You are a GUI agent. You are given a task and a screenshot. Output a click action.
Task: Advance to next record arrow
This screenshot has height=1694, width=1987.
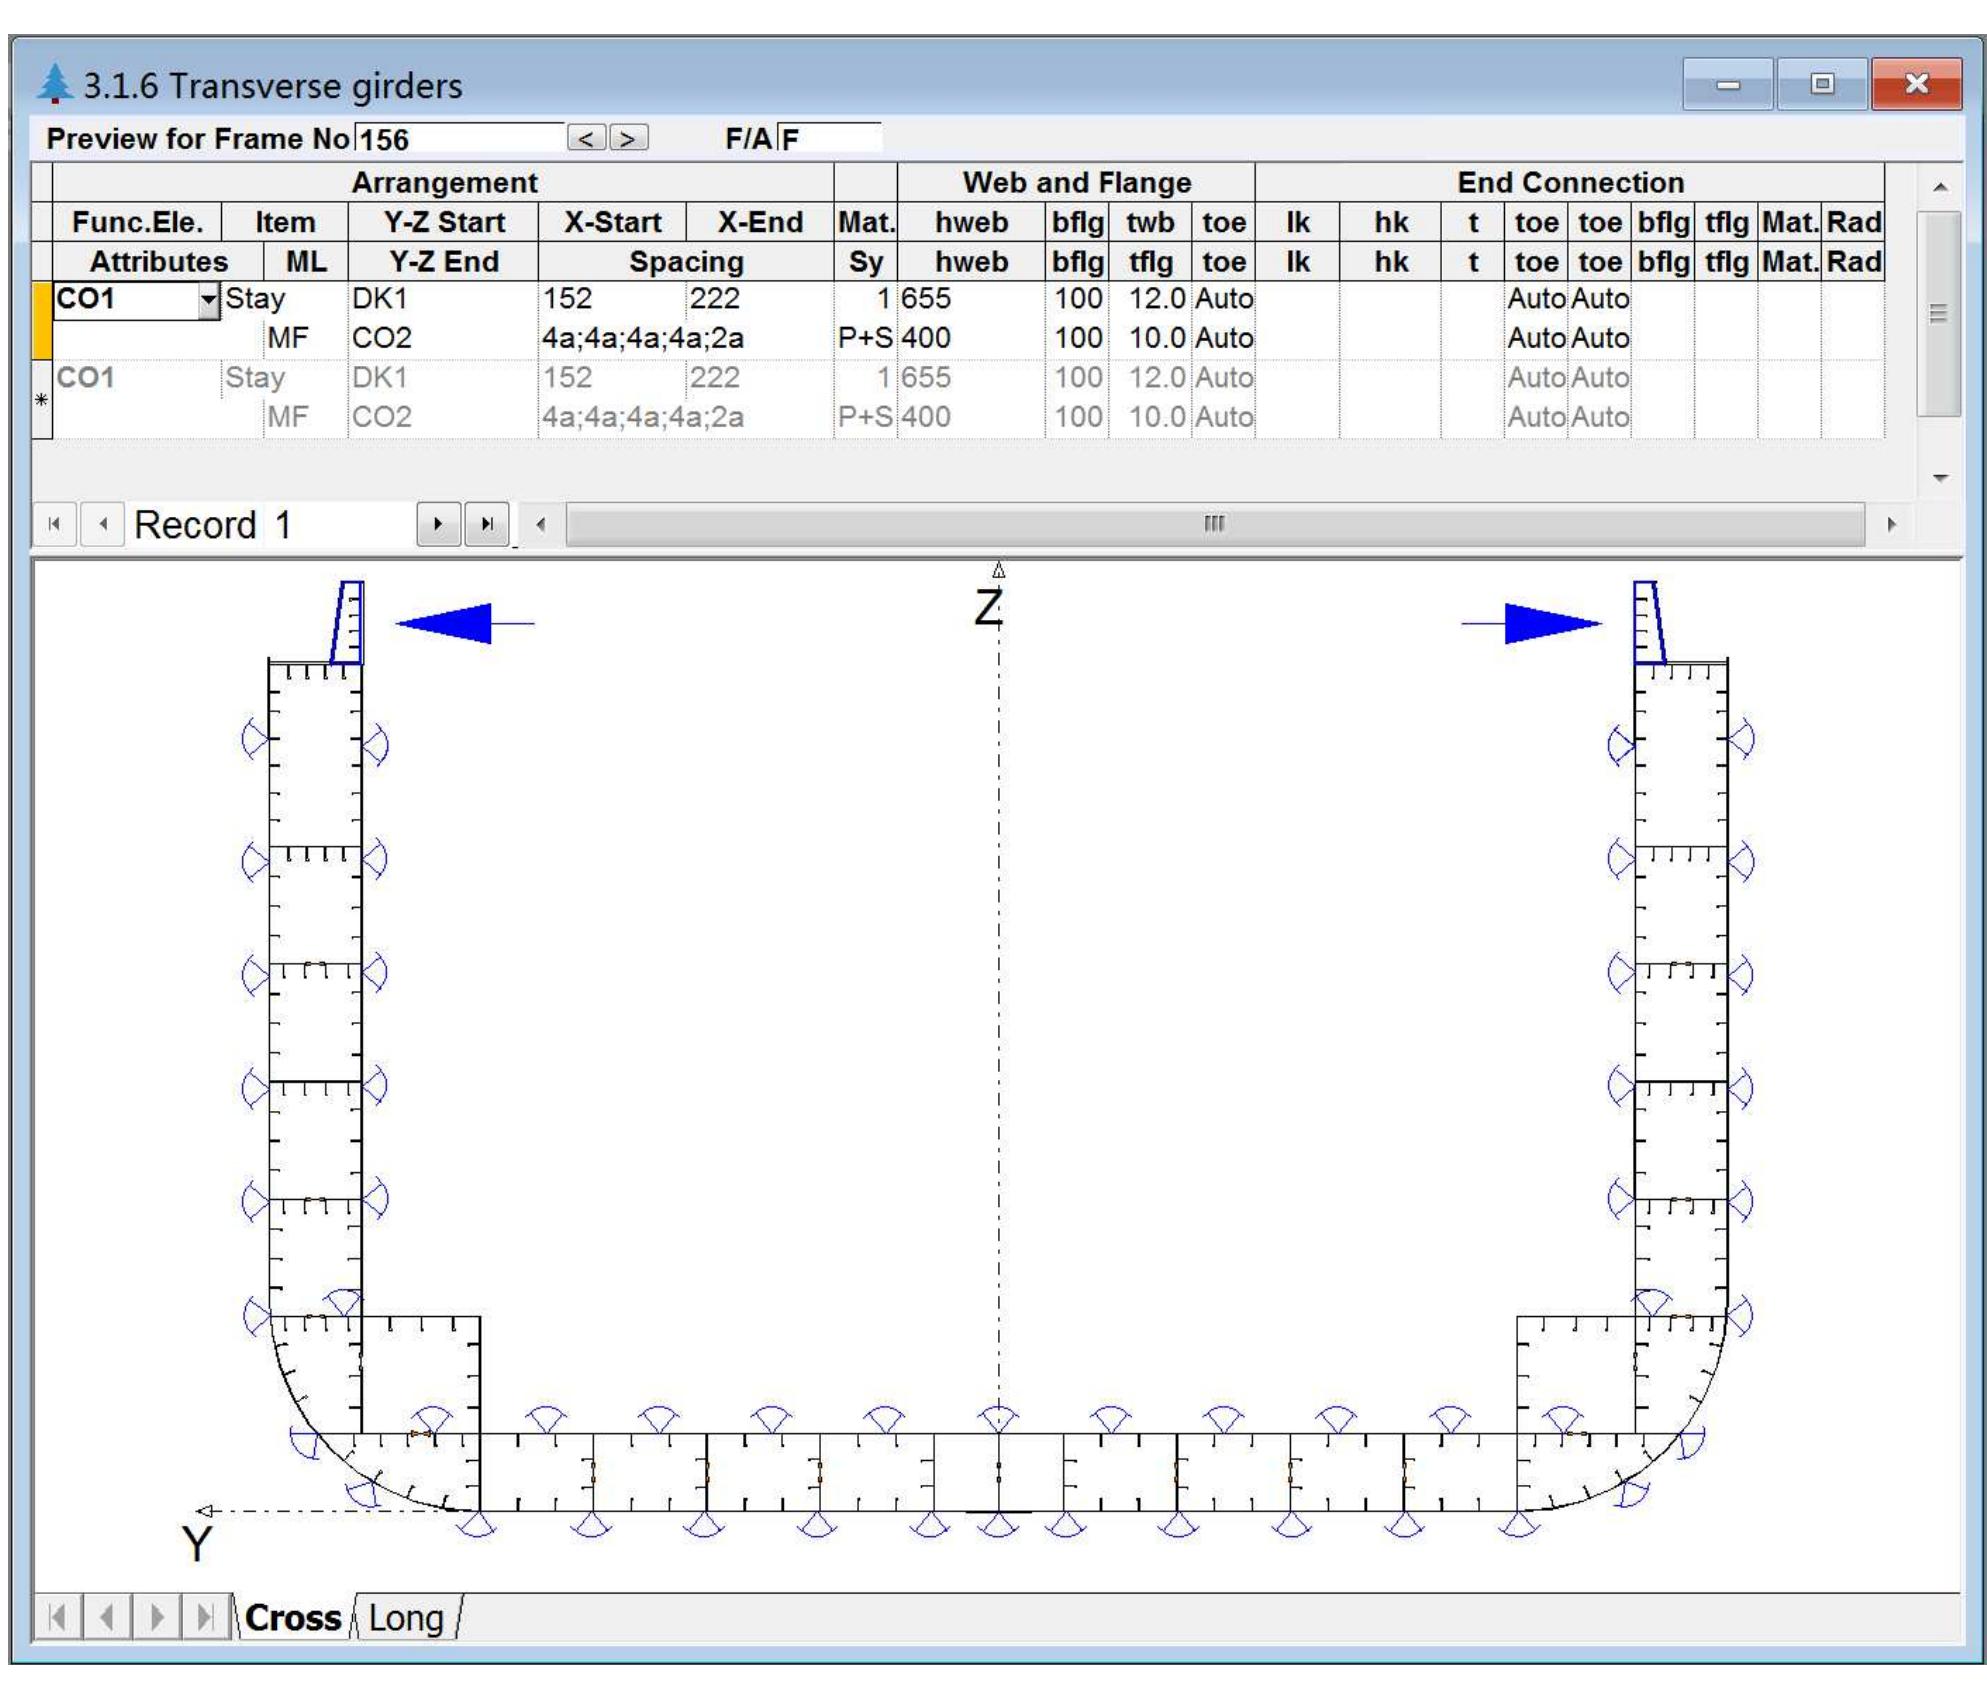tap(438, 524)
